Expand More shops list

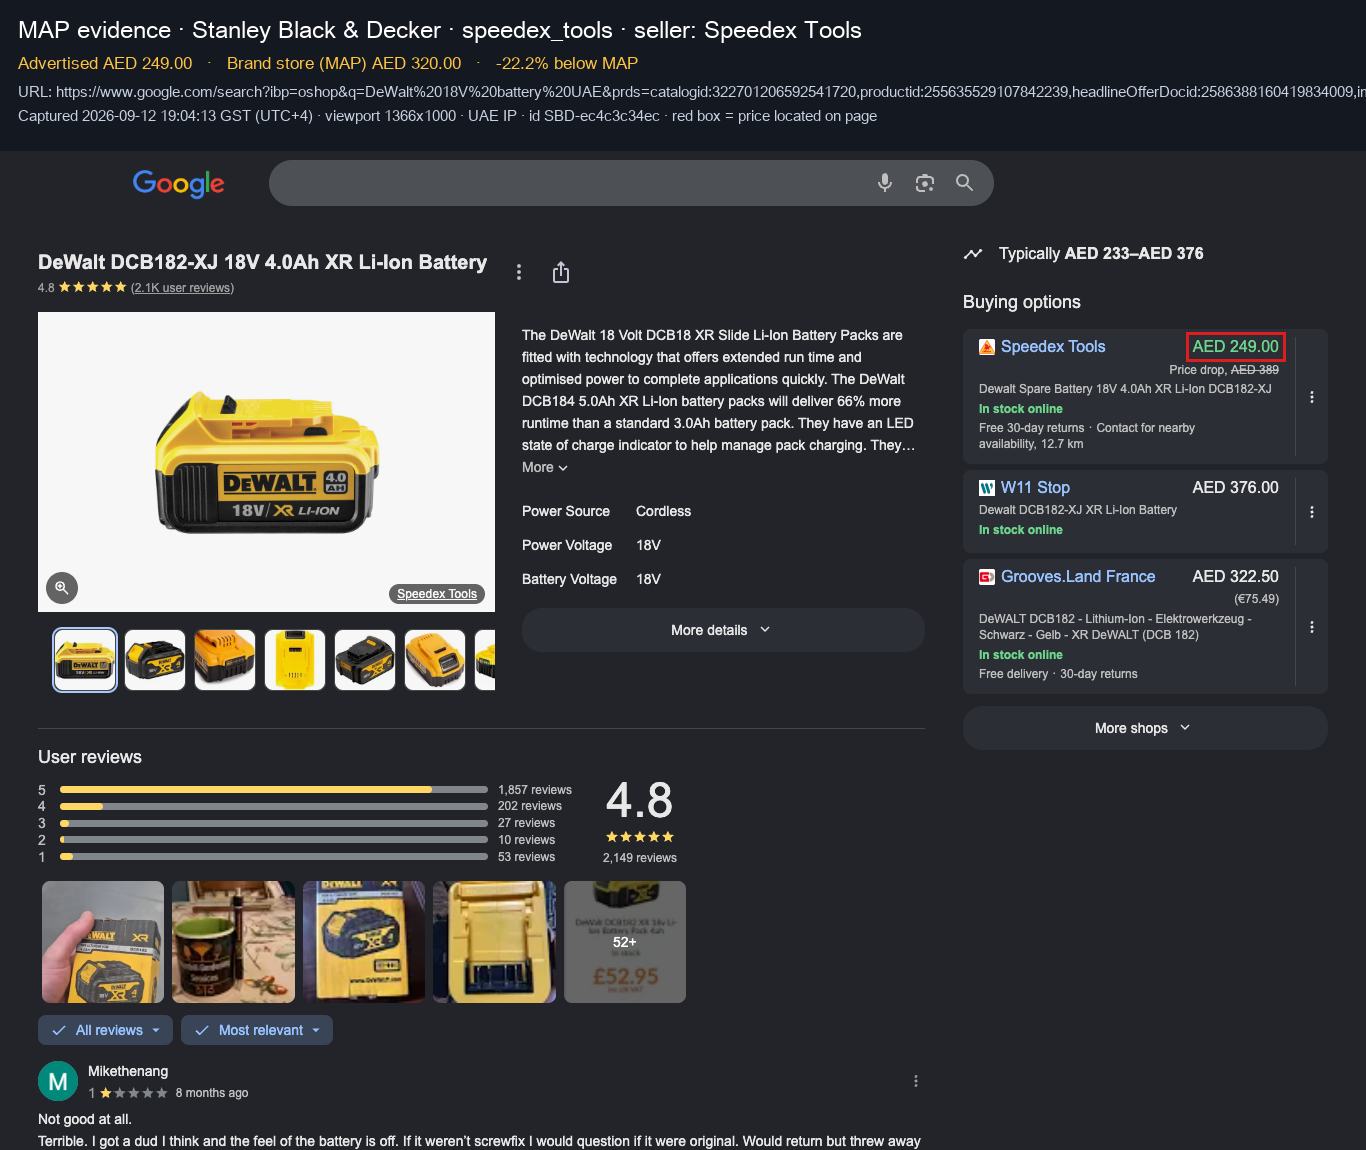pyautogui.click(x=1145, y=728)
